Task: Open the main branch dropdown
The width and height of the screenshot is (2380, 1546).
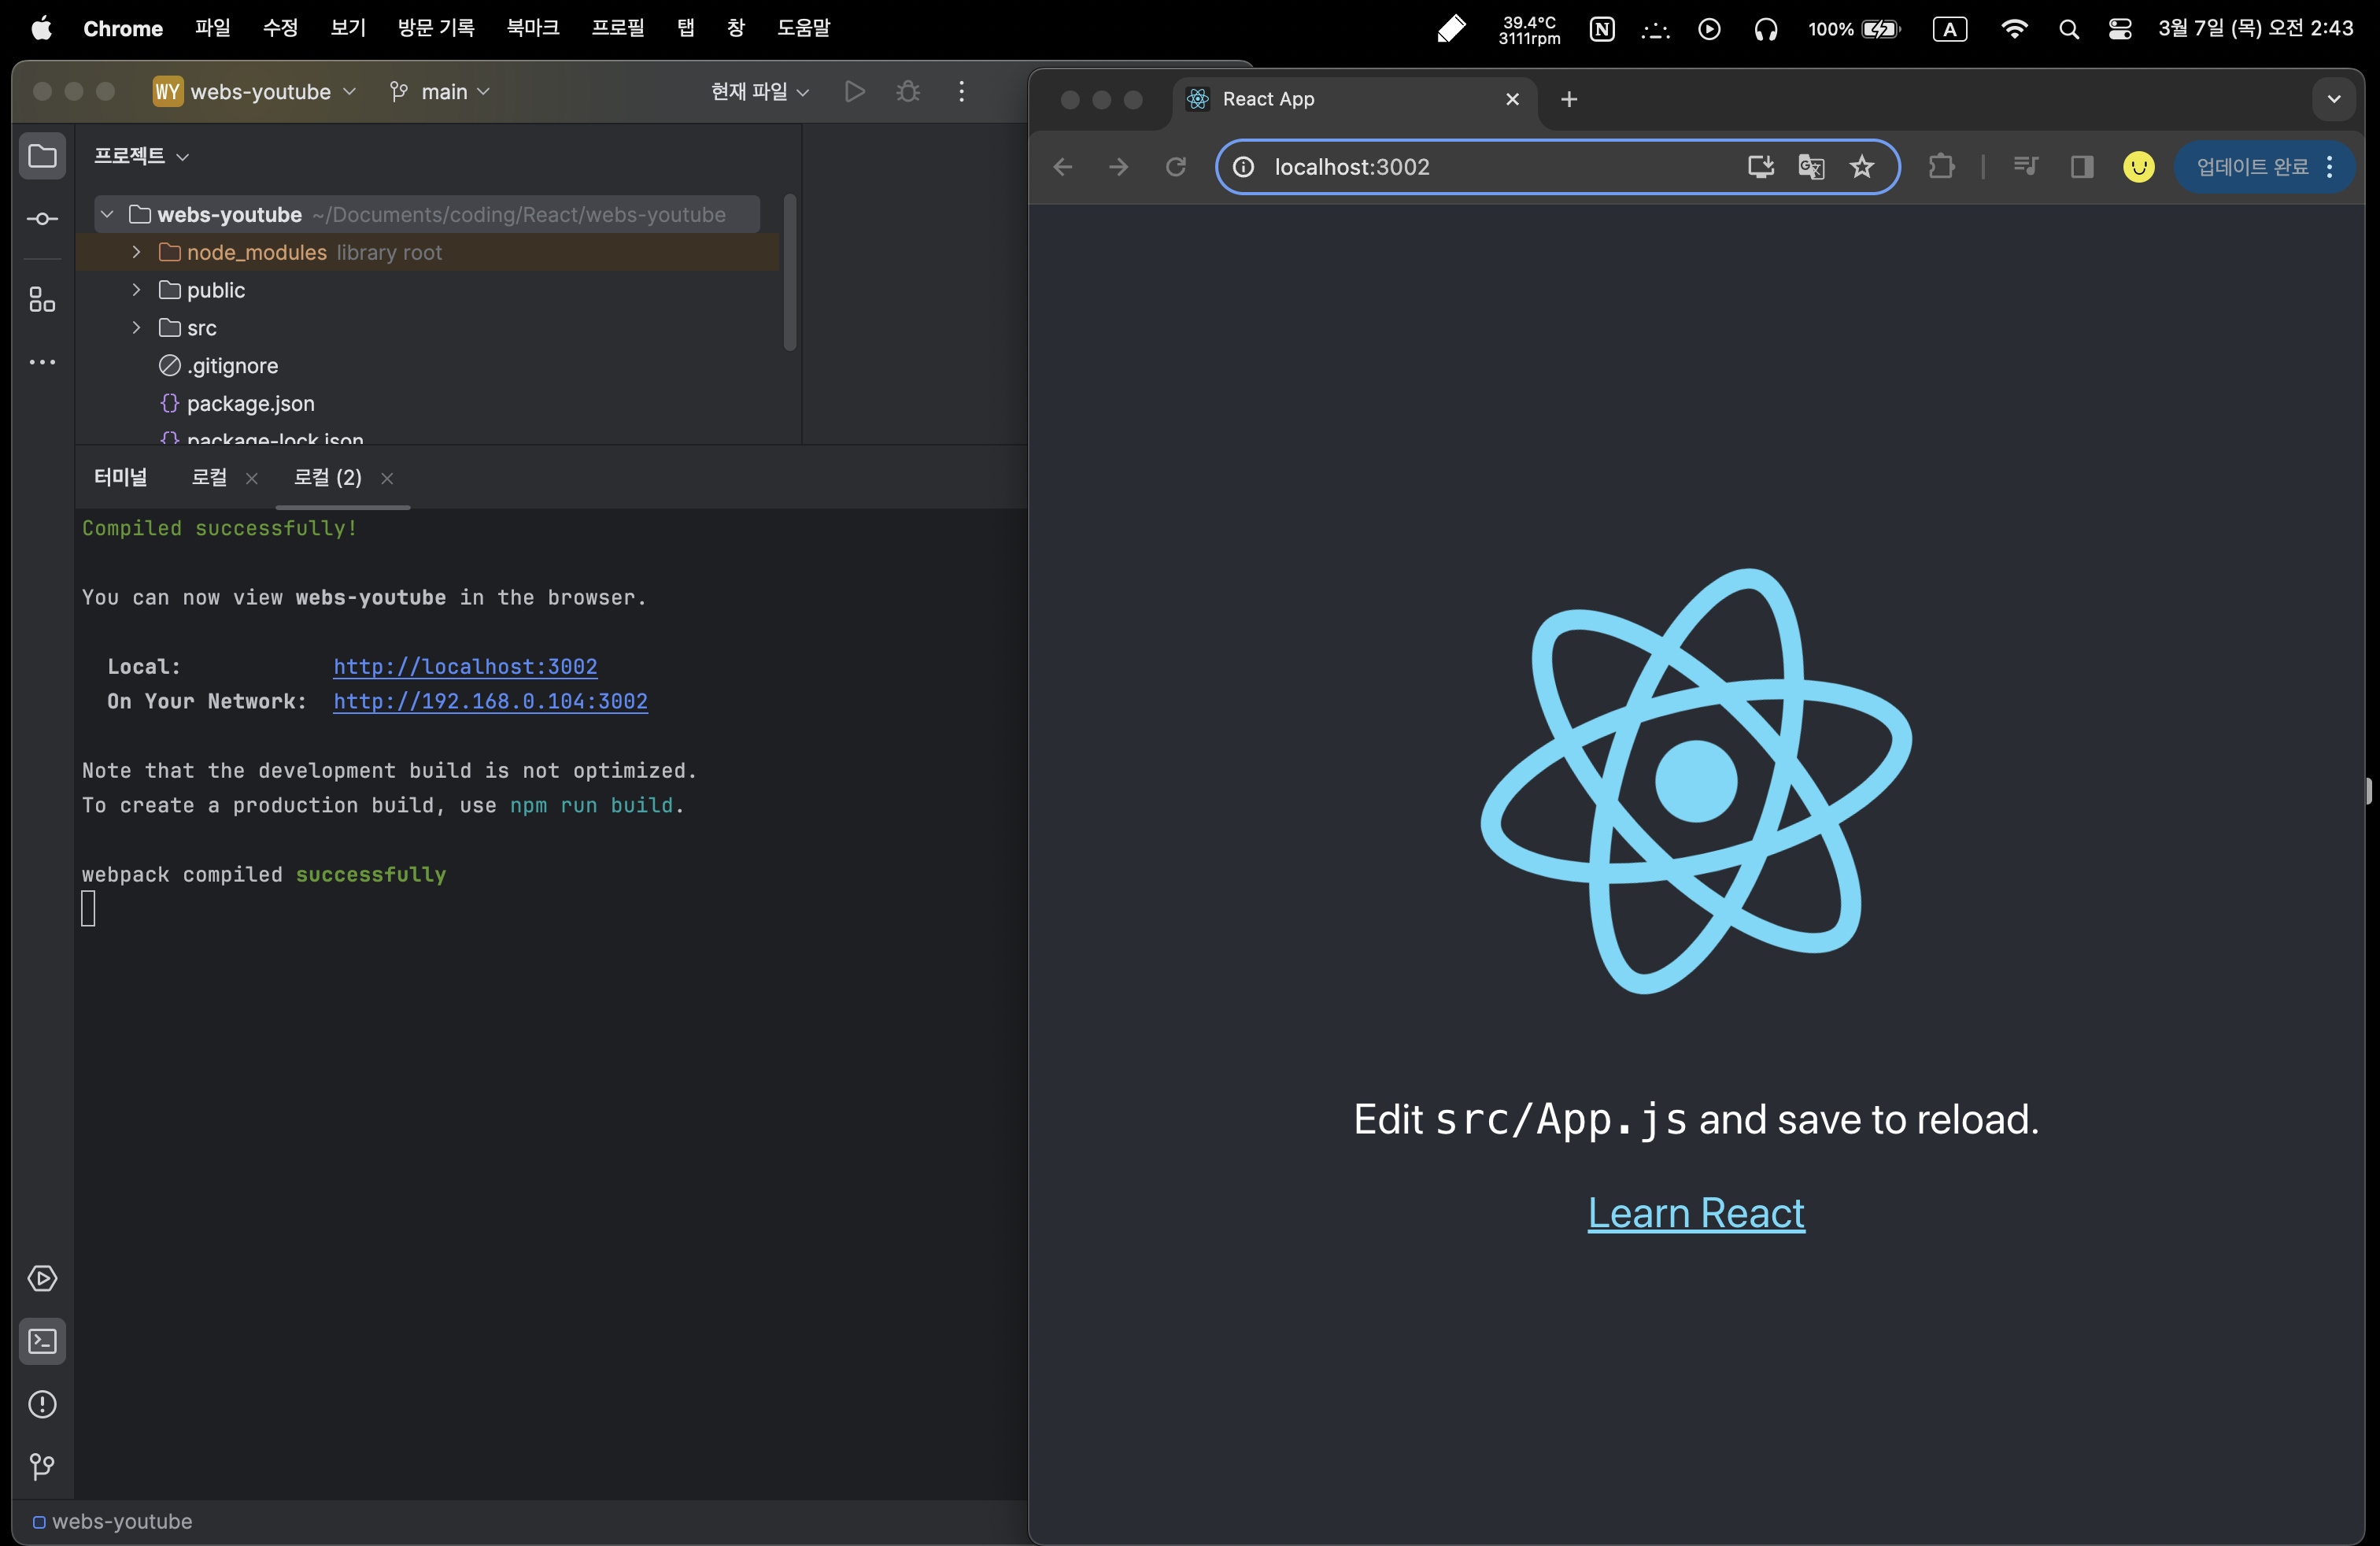Action: click(440, 92)
